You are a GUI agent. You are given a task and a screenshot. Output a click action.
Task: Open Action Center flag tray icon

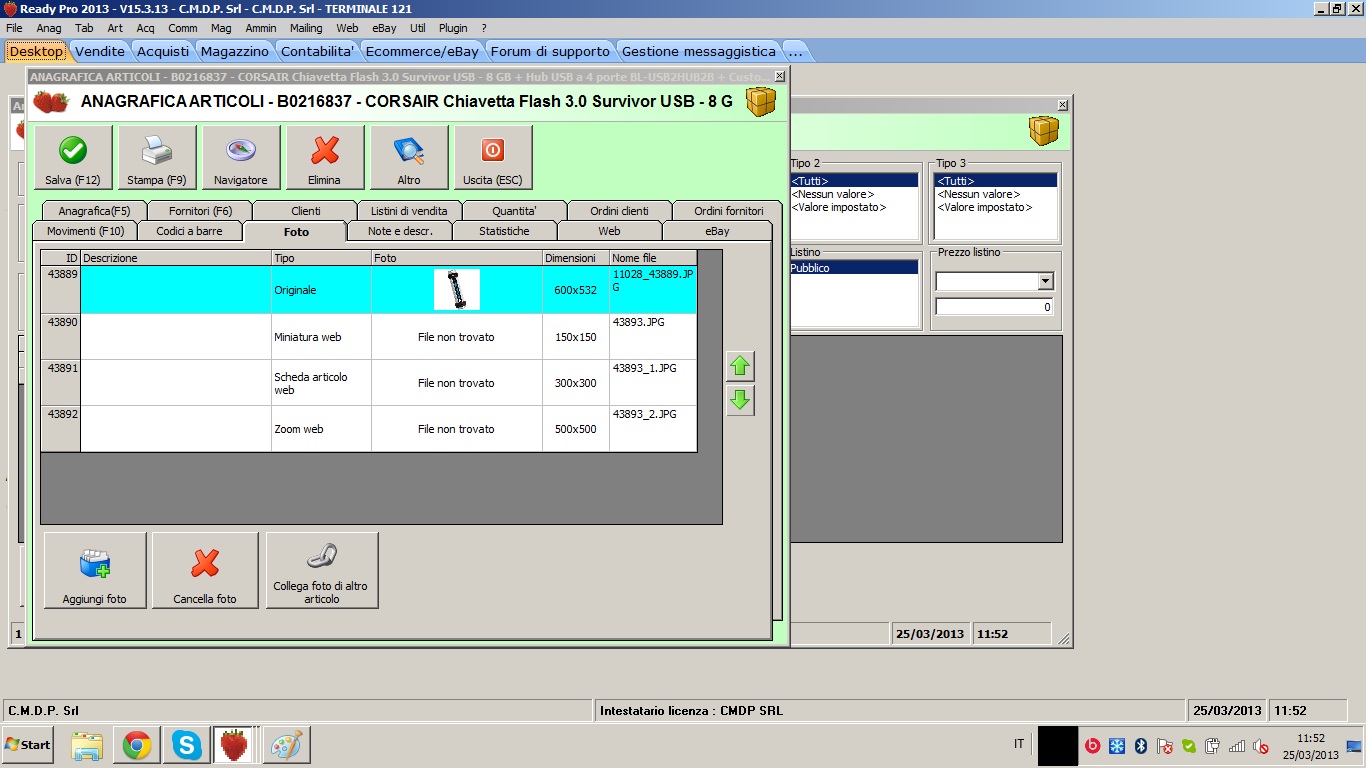coord(1164,745)
